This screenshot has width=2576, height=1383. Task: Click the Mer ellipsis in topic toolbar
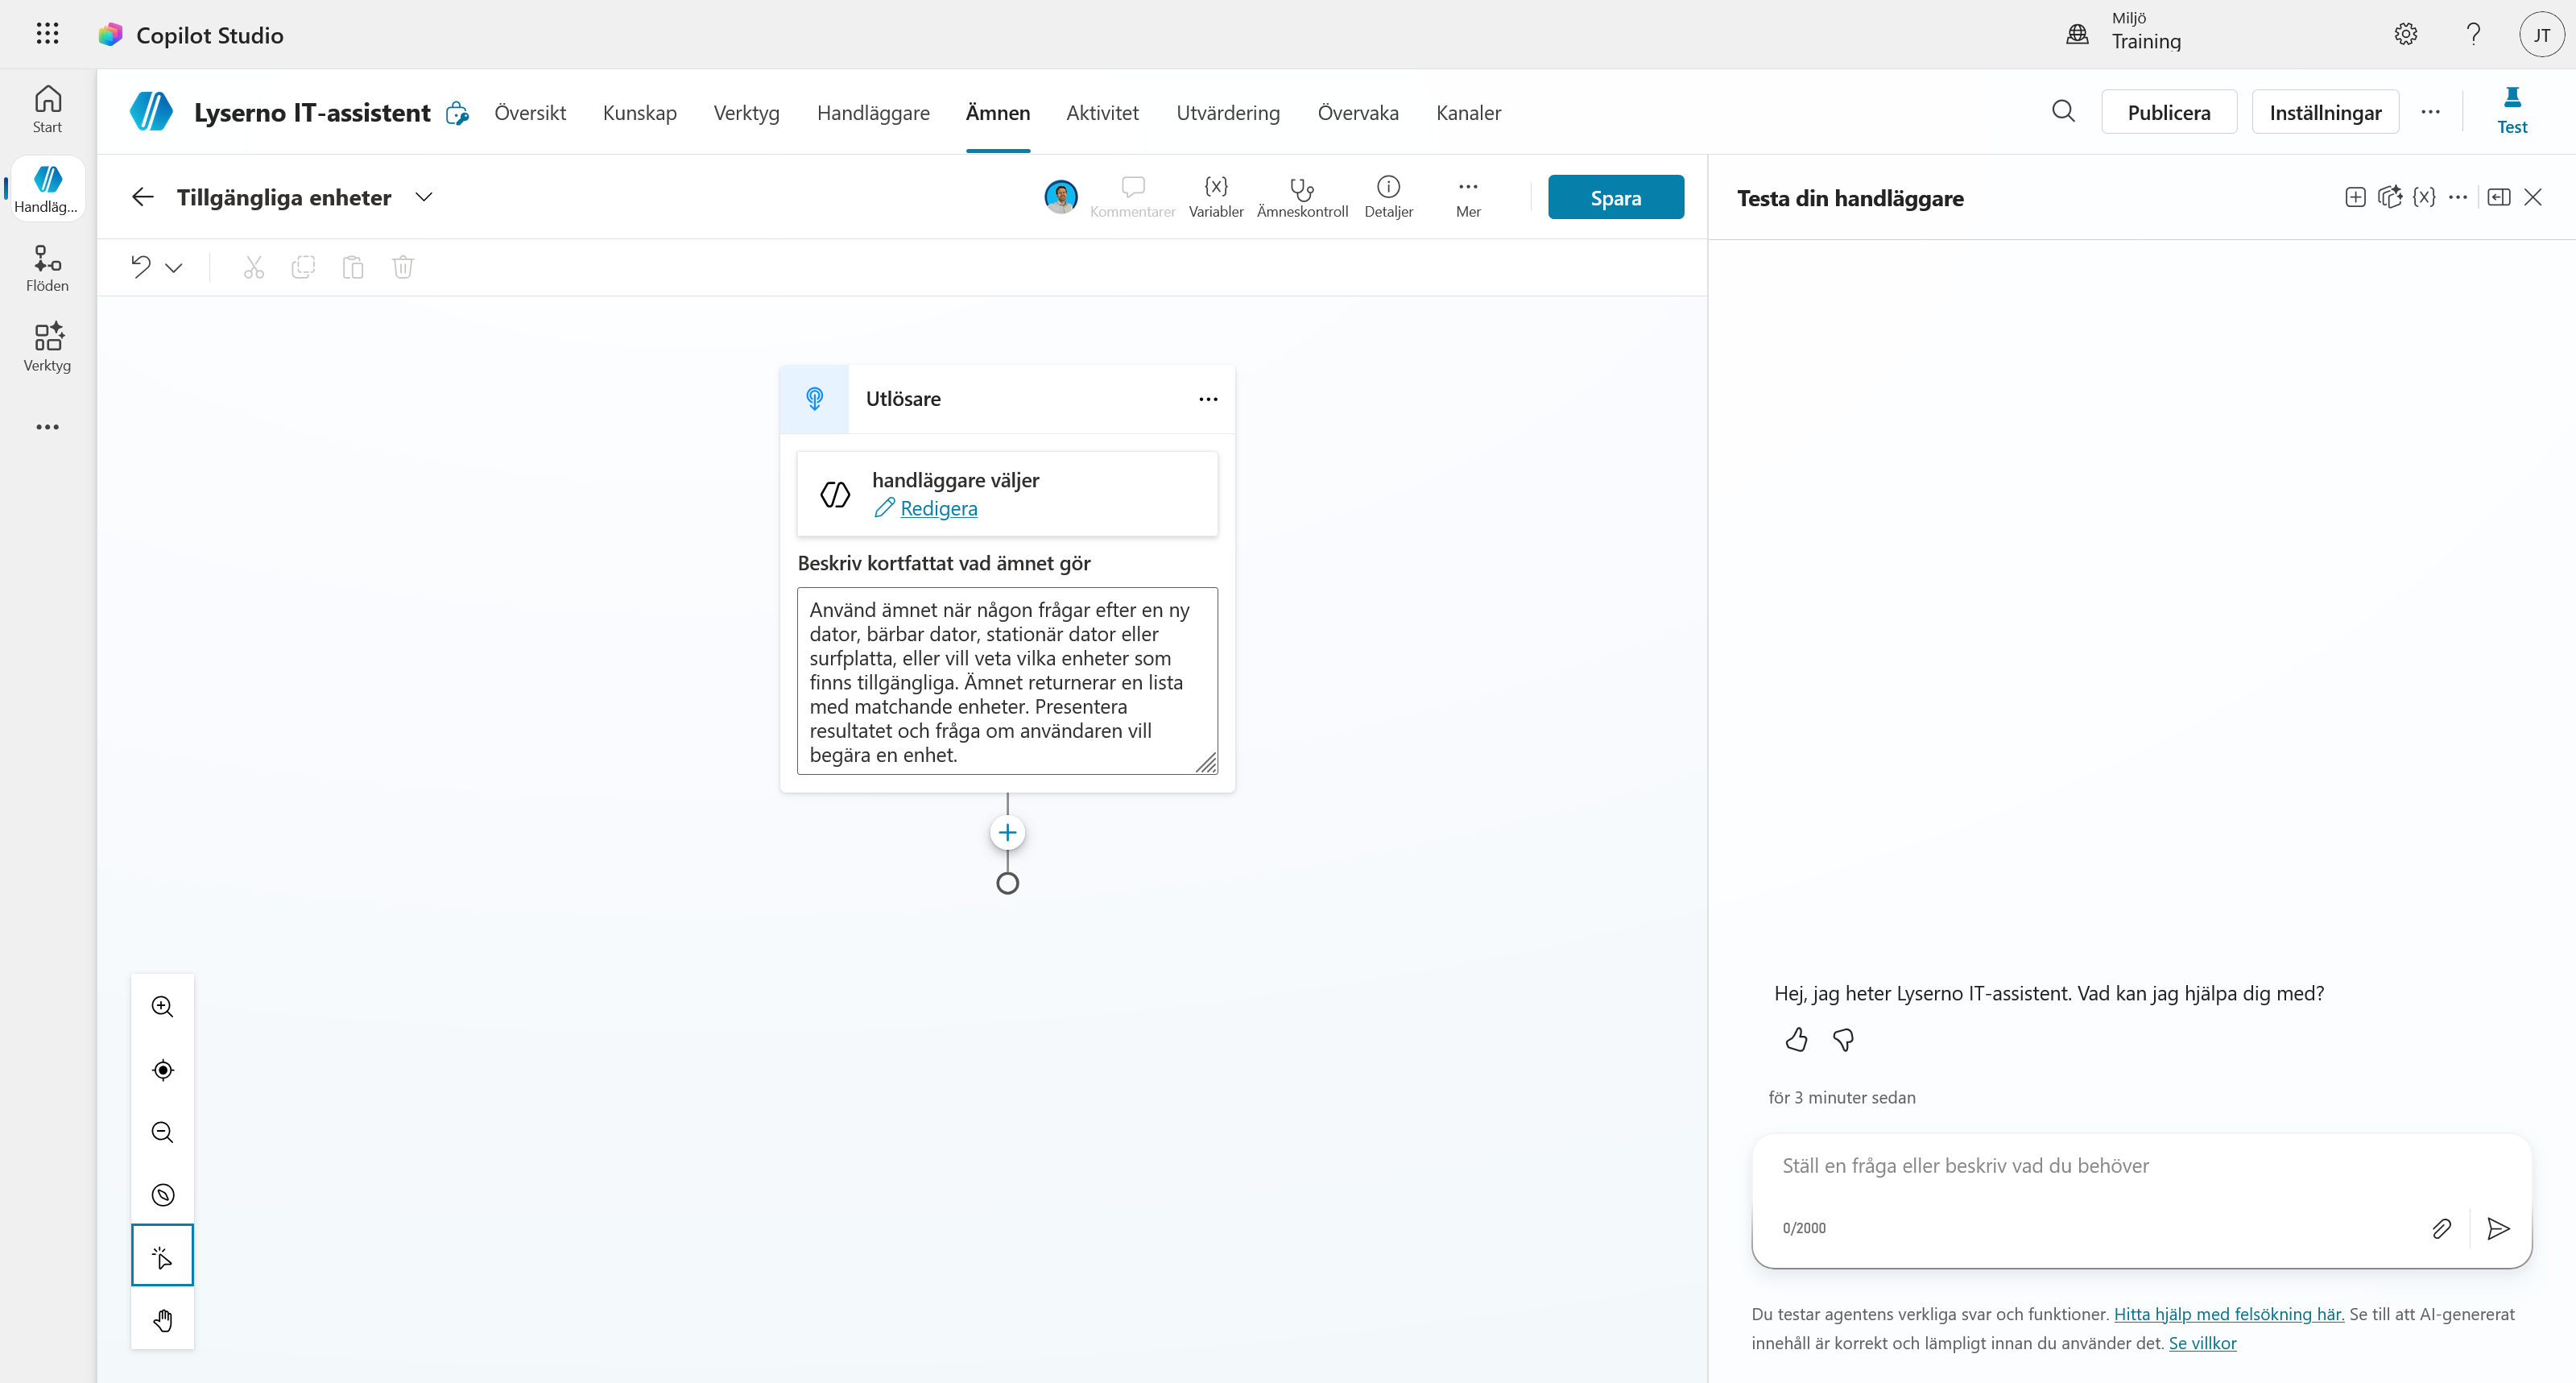1468,197
